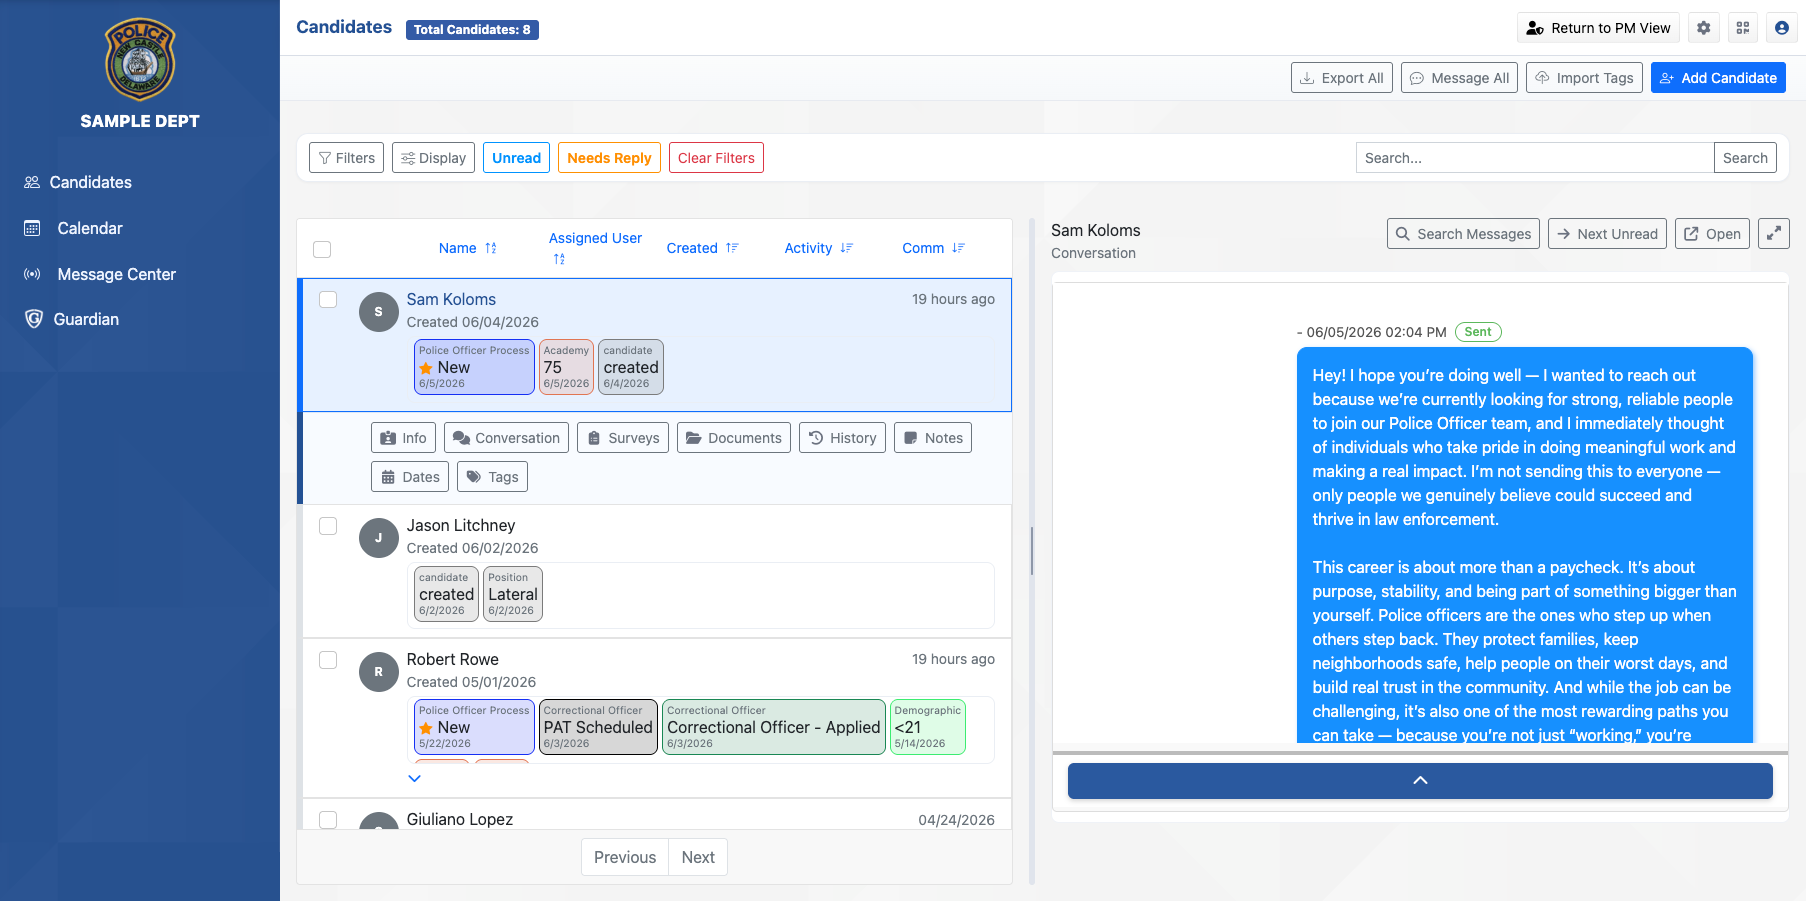Click Demographic <21 tag
1806x901 pixels.
coord(927,727)
